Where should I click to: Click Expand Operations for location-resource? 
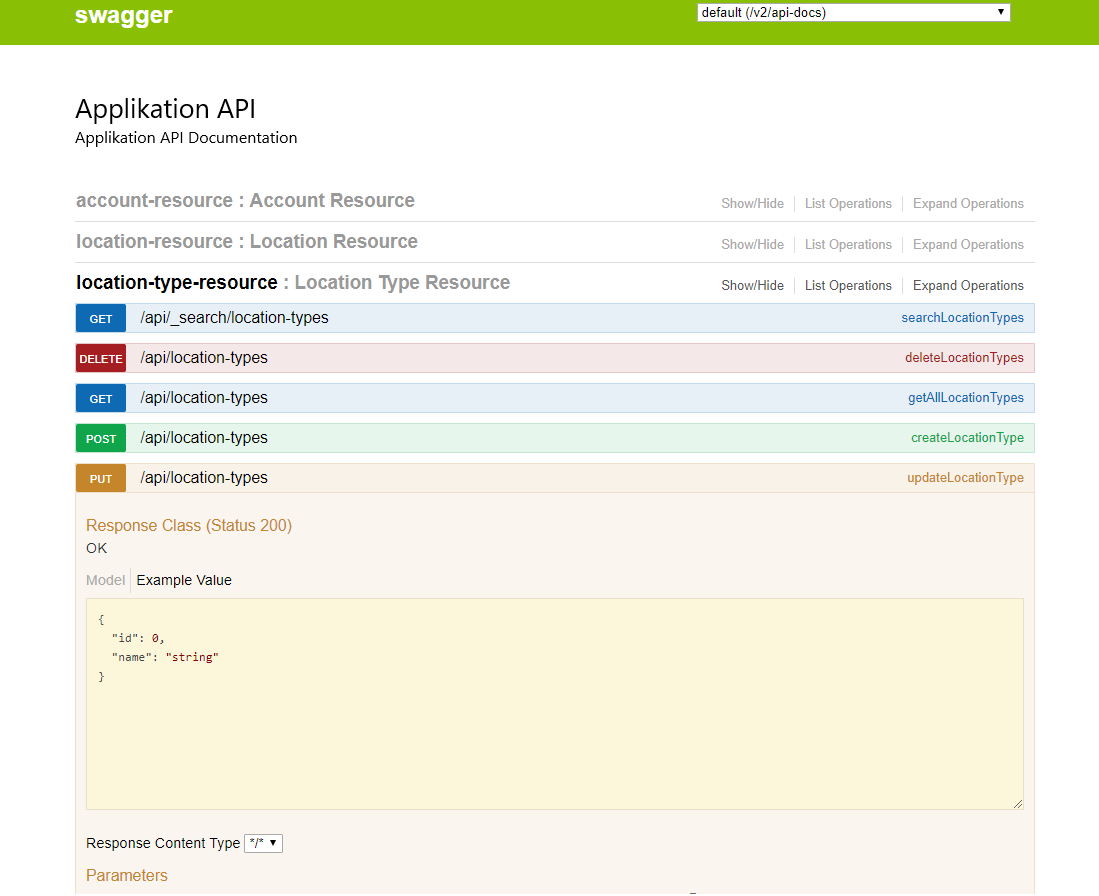coord(968,245)
